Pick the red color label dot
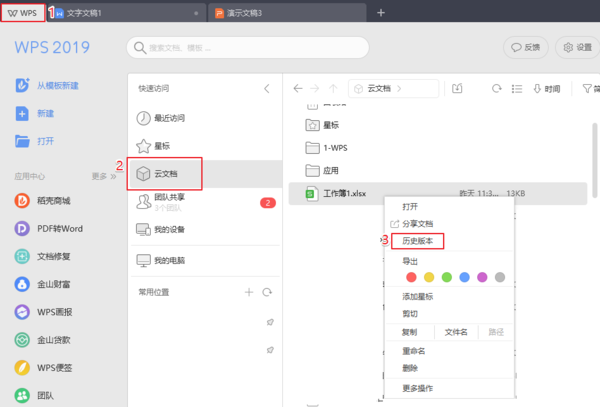Viewport: 600px width, 407px height. (409, 277)
